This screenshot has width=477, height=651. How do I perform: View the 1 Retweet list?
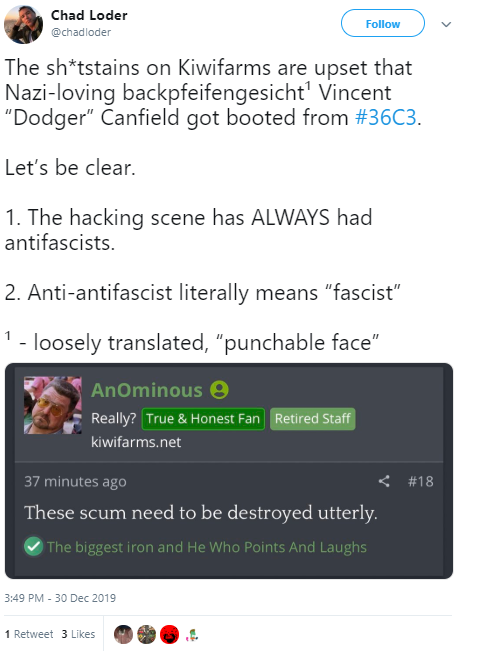pos(29,634)
